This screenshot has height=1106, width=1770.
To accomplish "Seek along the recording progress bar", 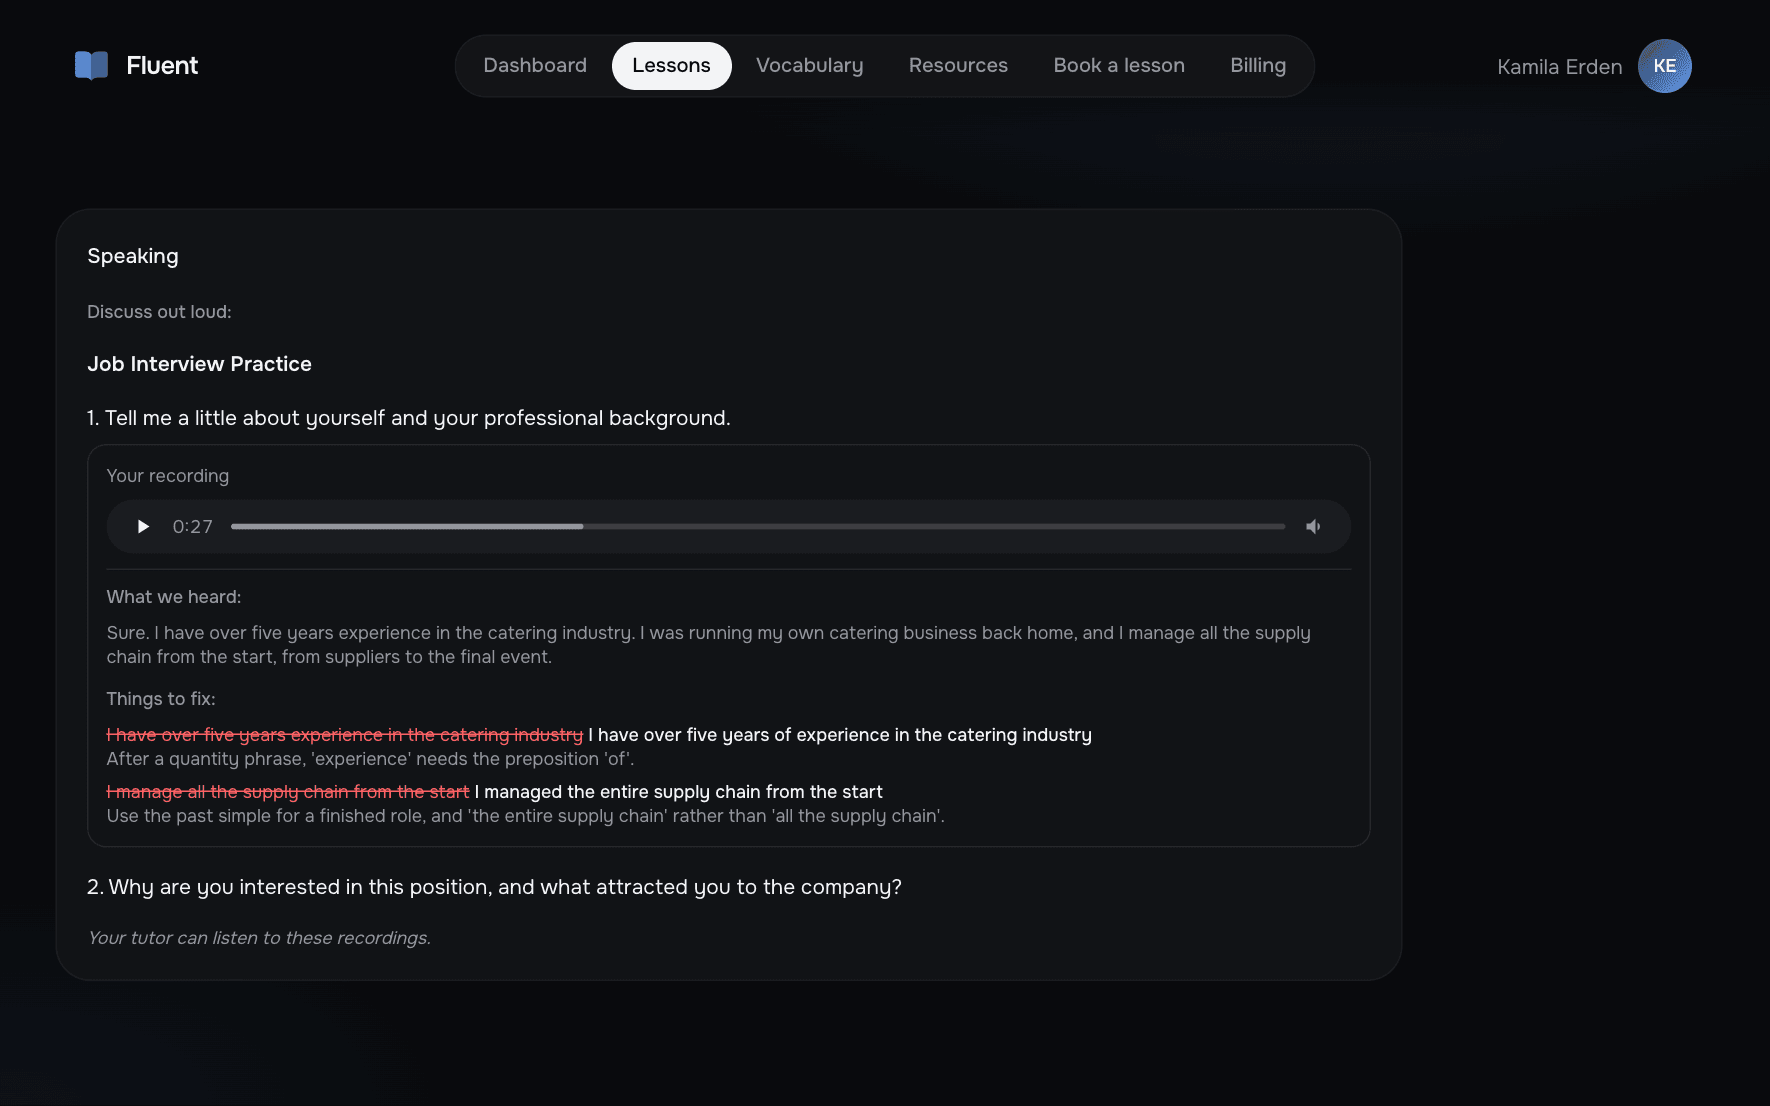I will 758,527.
